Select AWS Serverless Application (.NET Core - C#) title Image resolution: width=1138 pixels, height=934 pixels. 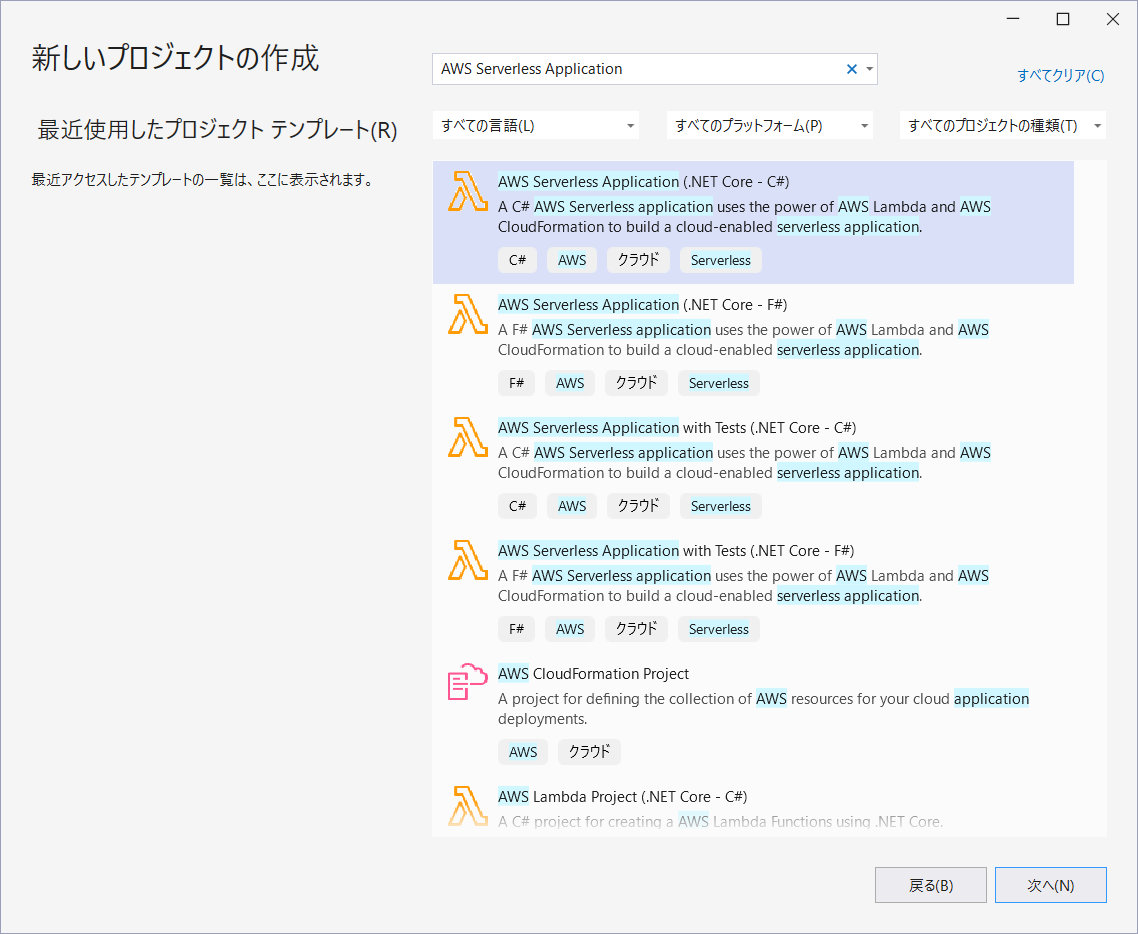(643, 181)
